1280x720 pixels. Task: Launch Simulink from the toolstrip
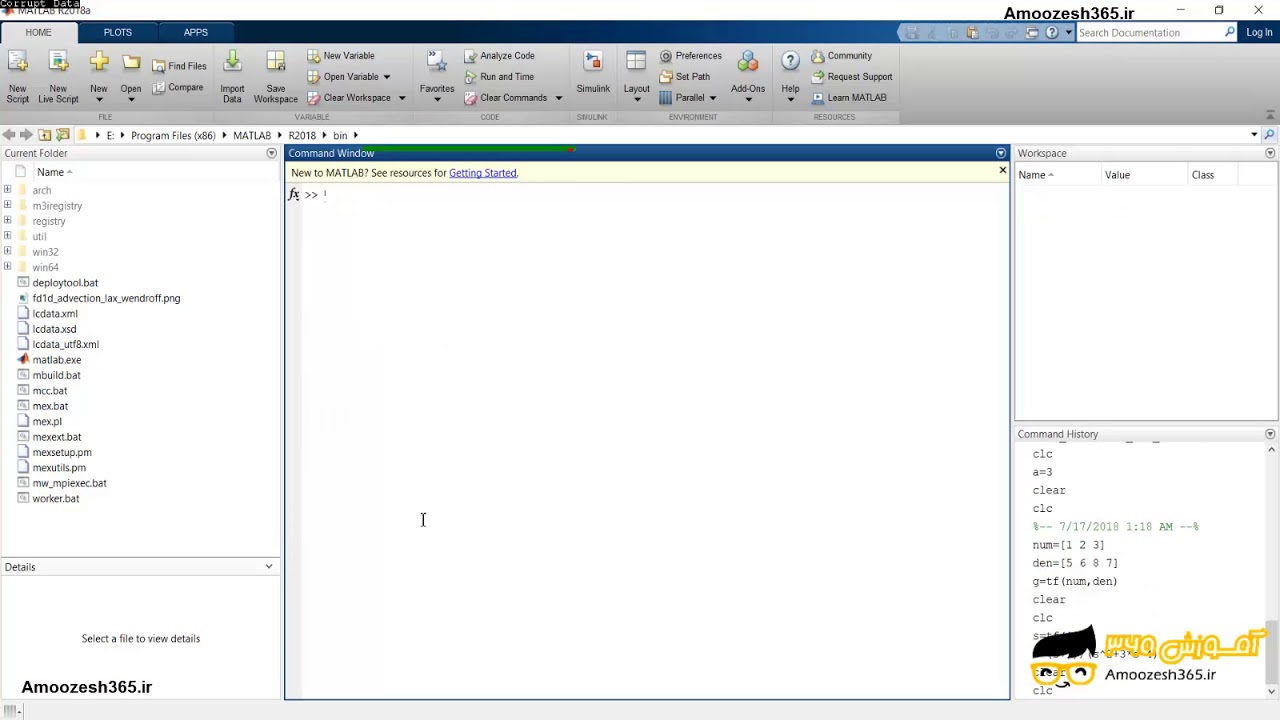(593, 74)
